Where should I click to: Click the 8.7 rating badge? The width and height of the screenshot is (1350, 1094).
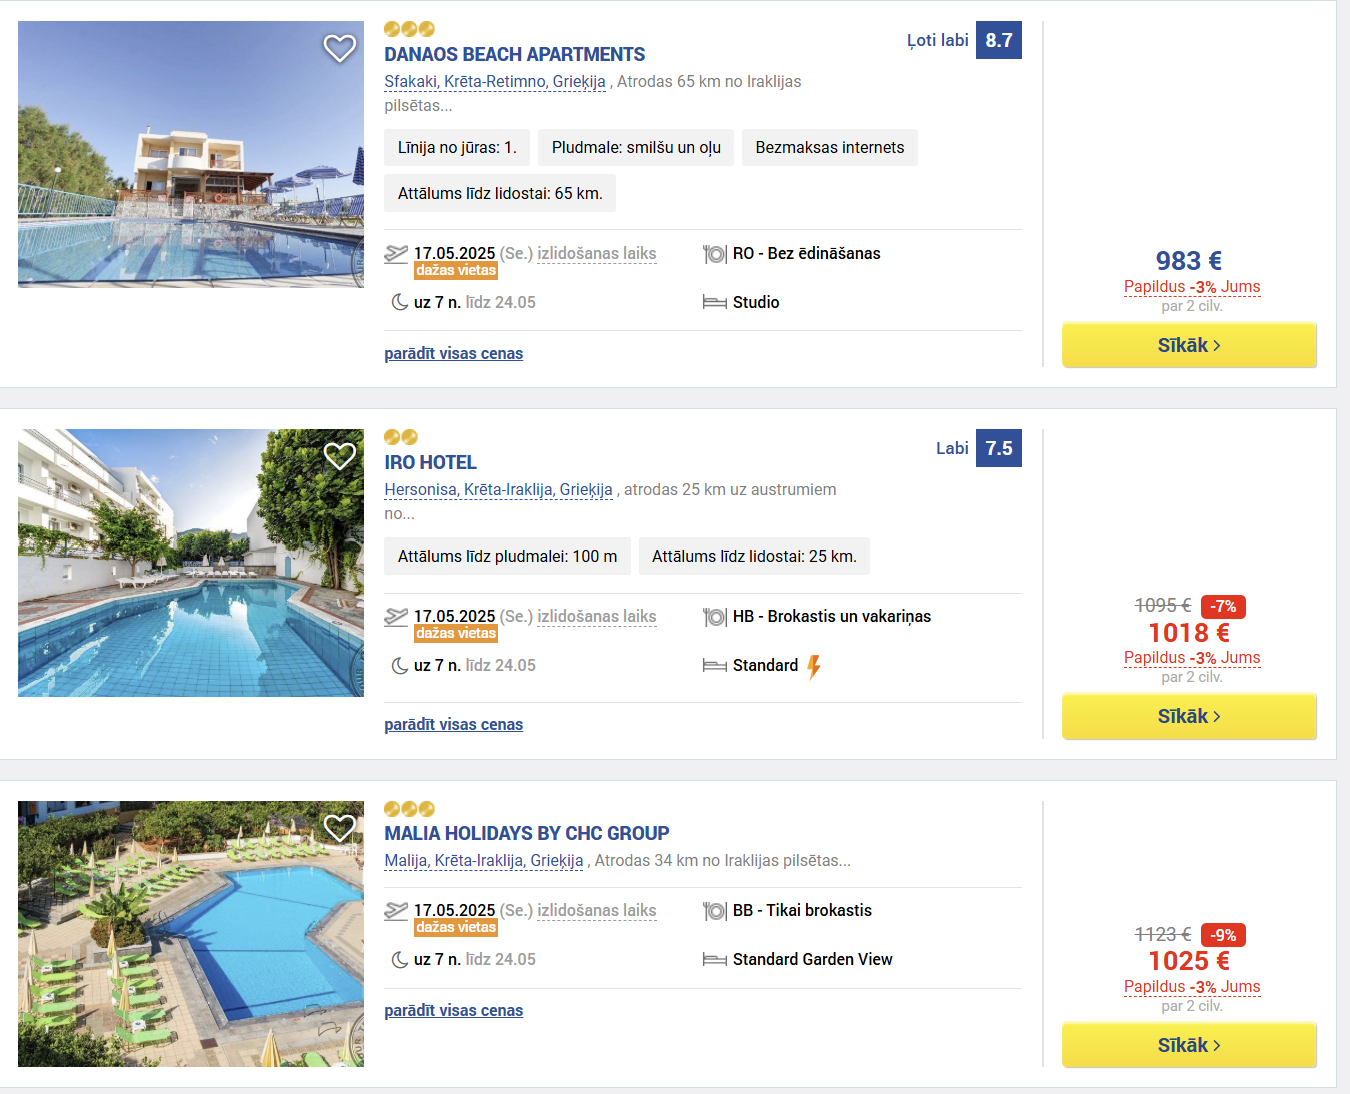coord(999,40)
